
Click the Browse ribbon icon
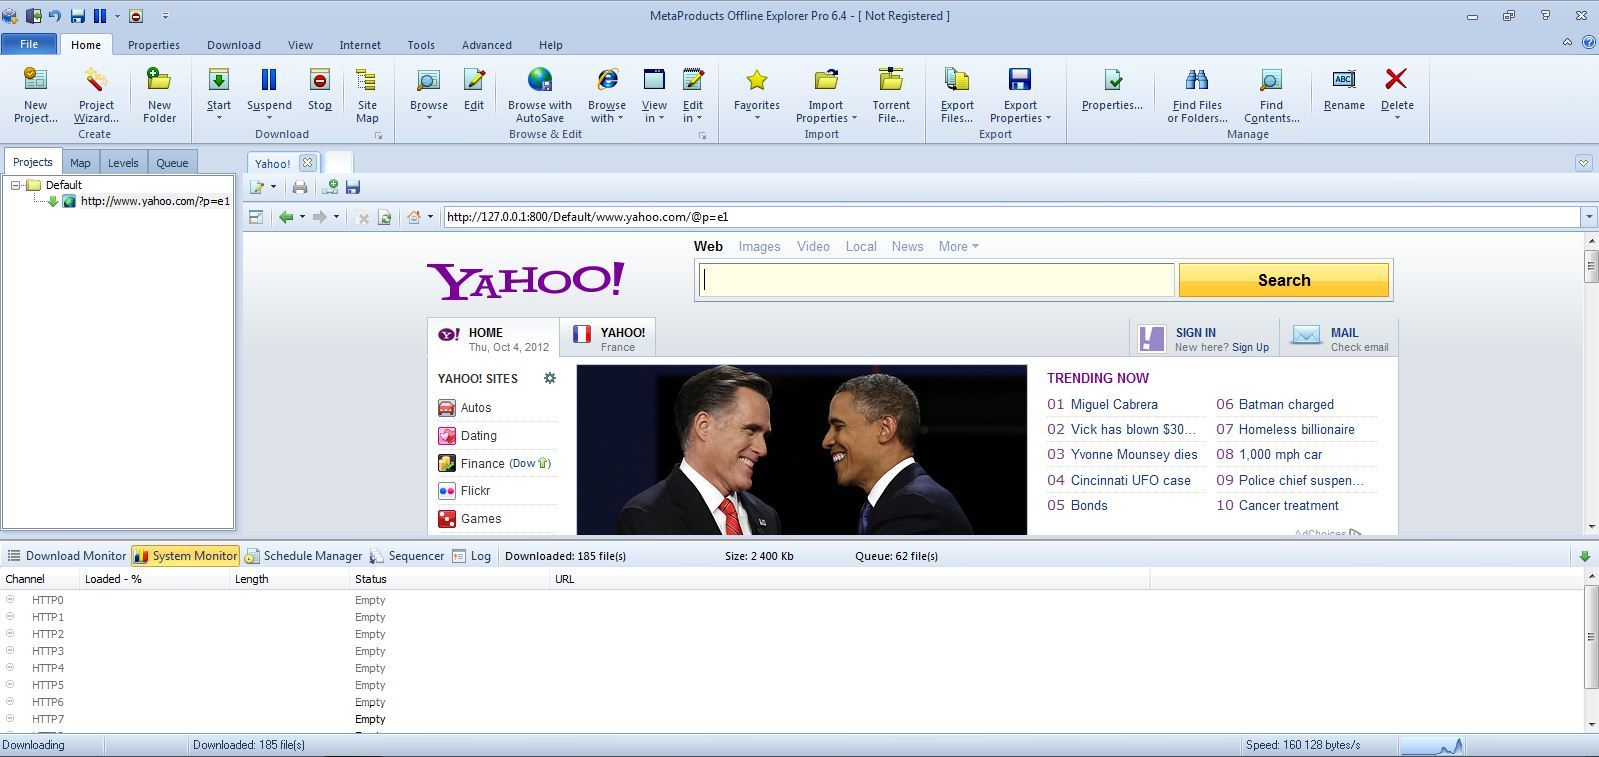[428, 80]
